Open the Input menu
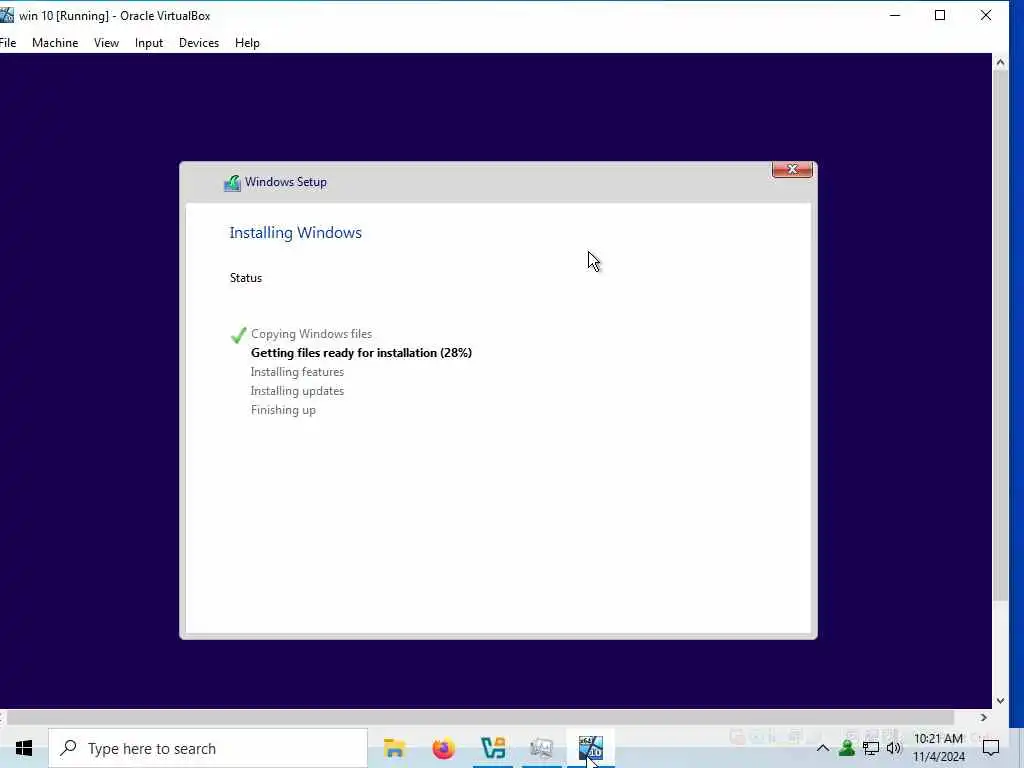 pyautogui.click(x=149, y=43)
